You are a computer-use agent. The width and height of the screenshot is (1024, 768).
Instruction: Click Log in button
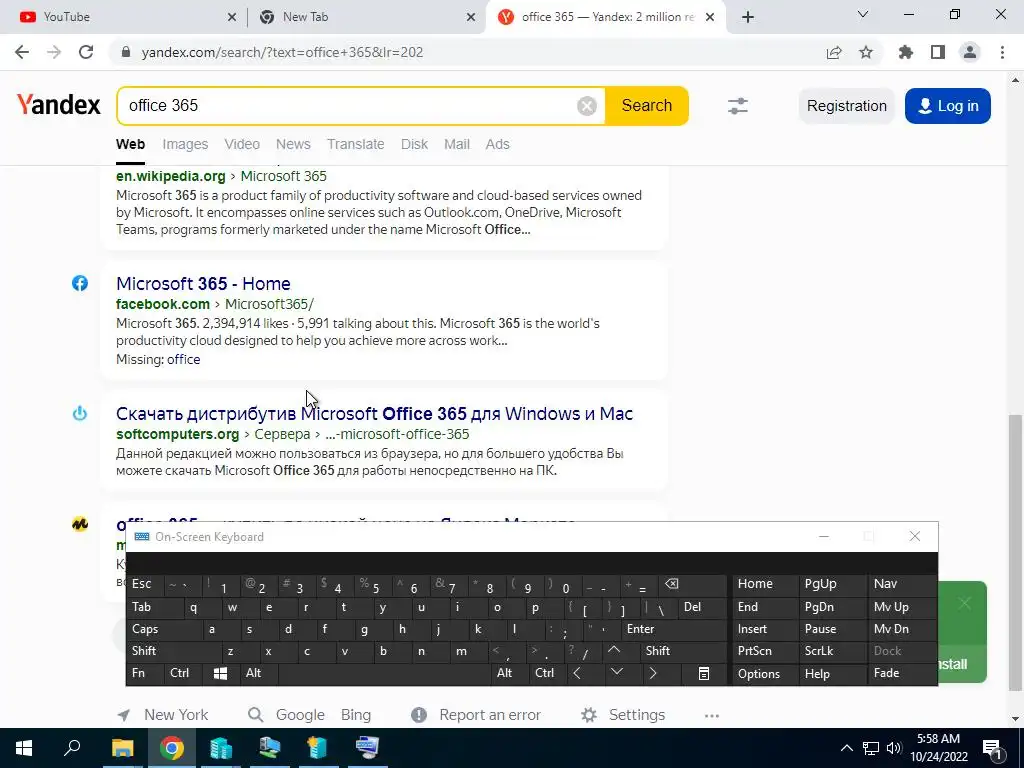(948, 106)
